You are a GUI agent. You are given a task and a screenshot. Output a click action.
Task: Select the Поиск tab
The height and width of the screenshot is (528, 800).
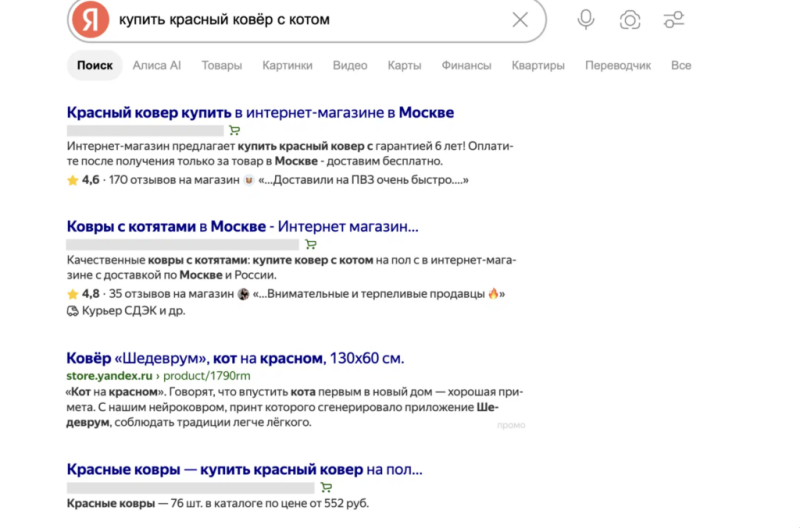(95, 65)
